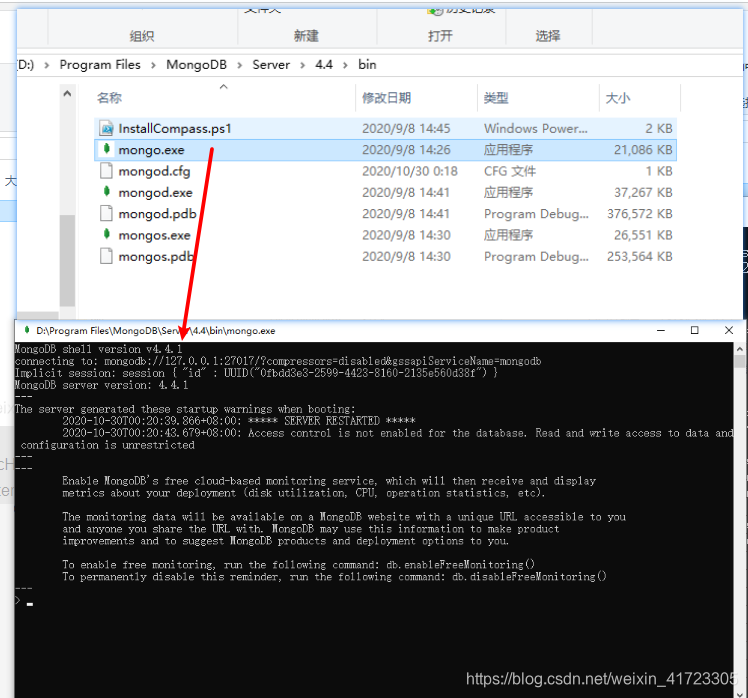Click the mongod.cfg file icon
Screen dimensions: 748x698
(106, 171)
